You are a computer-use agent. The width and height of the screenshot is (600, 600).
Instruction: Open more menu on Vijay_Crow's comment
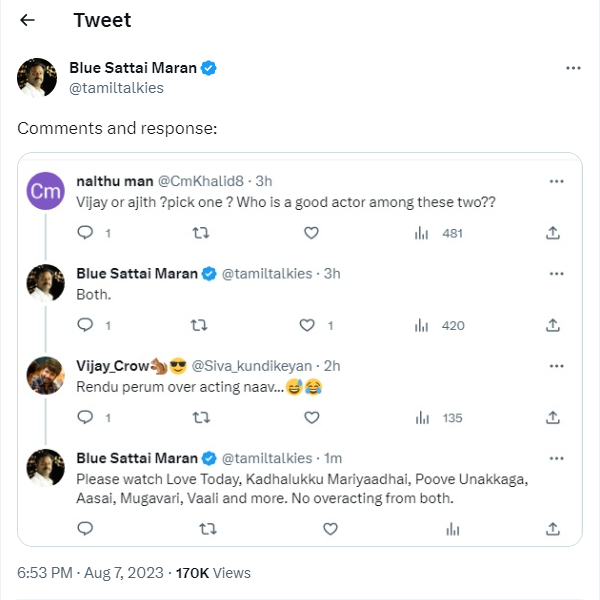point(555,366)
